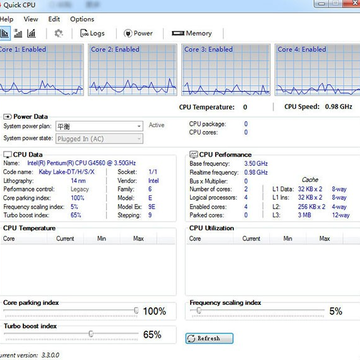Viewport: 360px width, 360px height.
Task: Open the Power toolbar item
Action: coord(138,33)
